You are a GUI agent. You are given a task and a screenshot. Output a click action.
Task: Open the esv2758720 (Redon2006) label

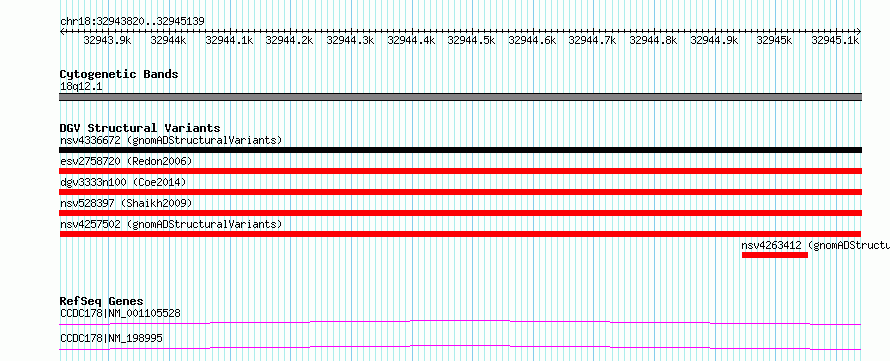pos(126,161)
